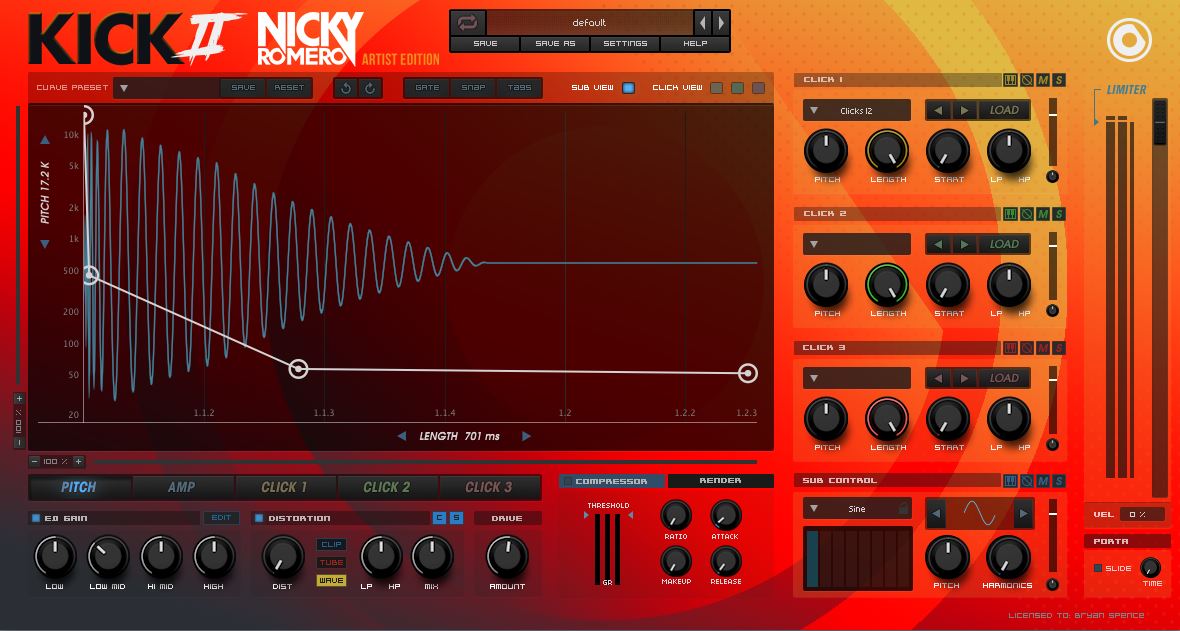Enable the EQ Gain power checkbox
The height and width of the screenshot is (631, 1180).
click(x=35, y=518)
